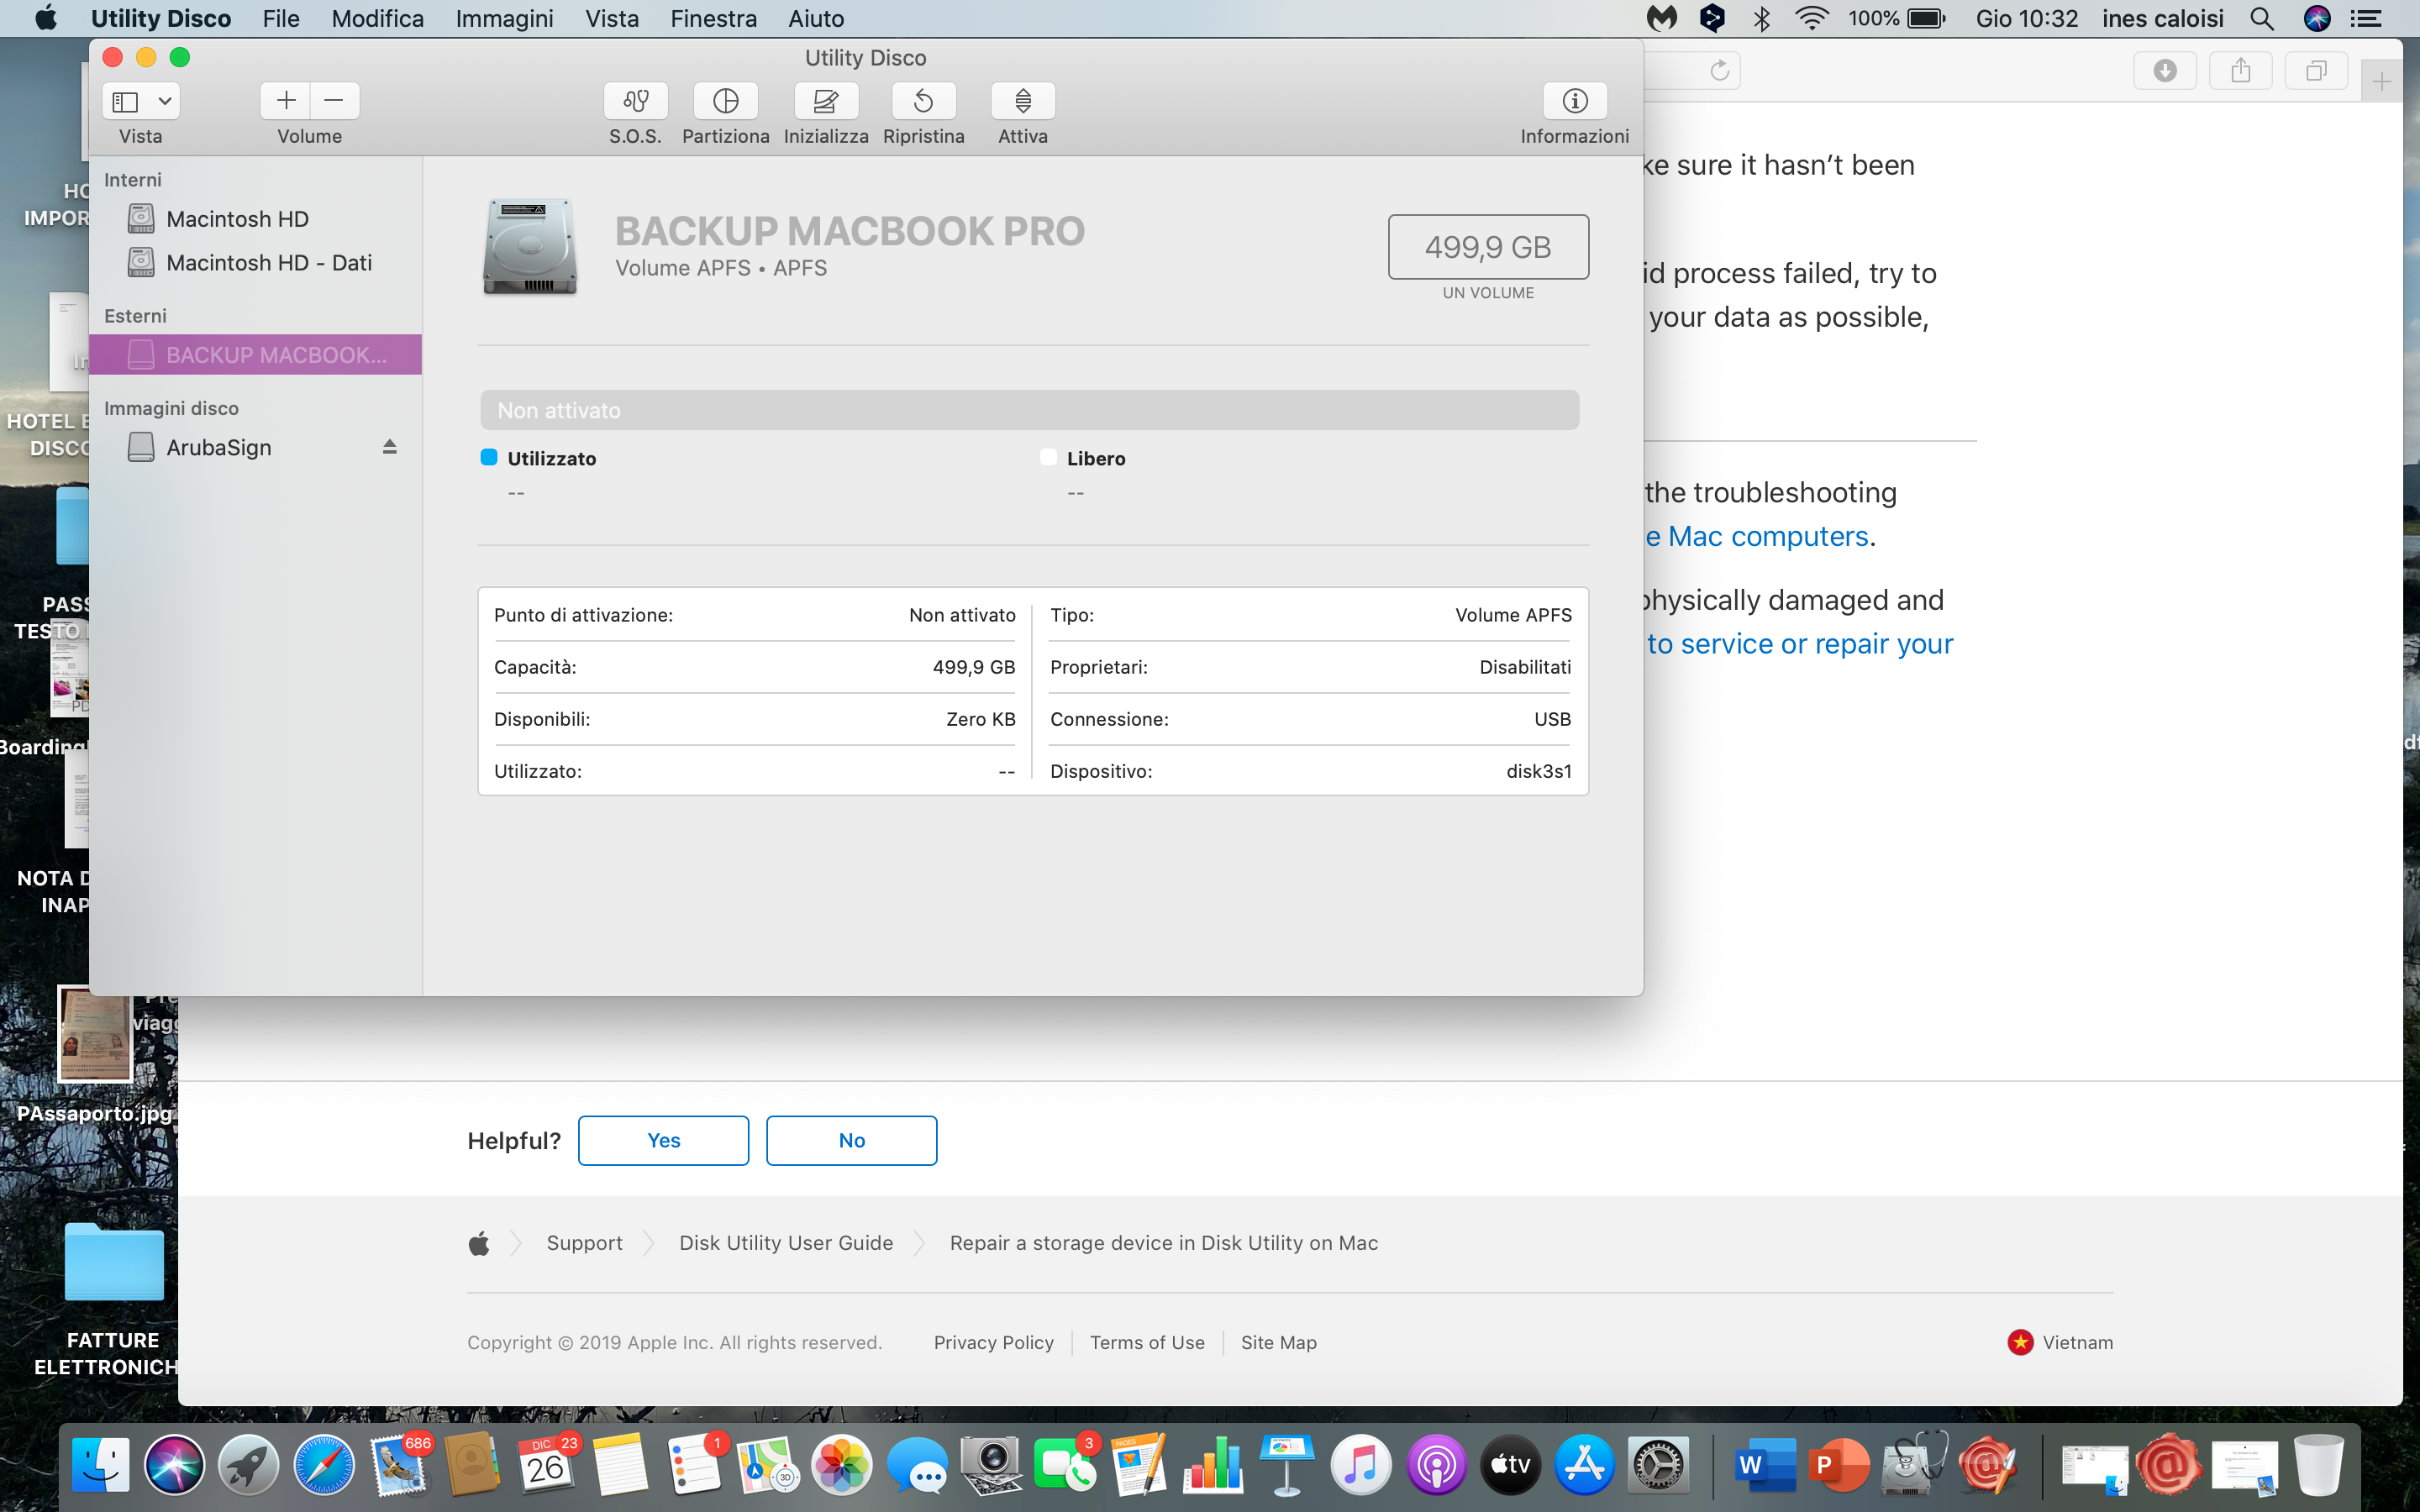Viewport: 2420px width, 1512px height.
Task: Select Macintosh HD - Dati volume
Action: 268,263
